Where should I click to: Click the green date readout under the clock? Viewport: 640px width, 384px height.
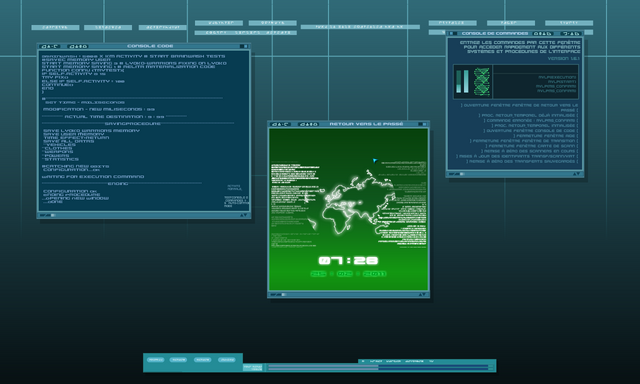348,273
